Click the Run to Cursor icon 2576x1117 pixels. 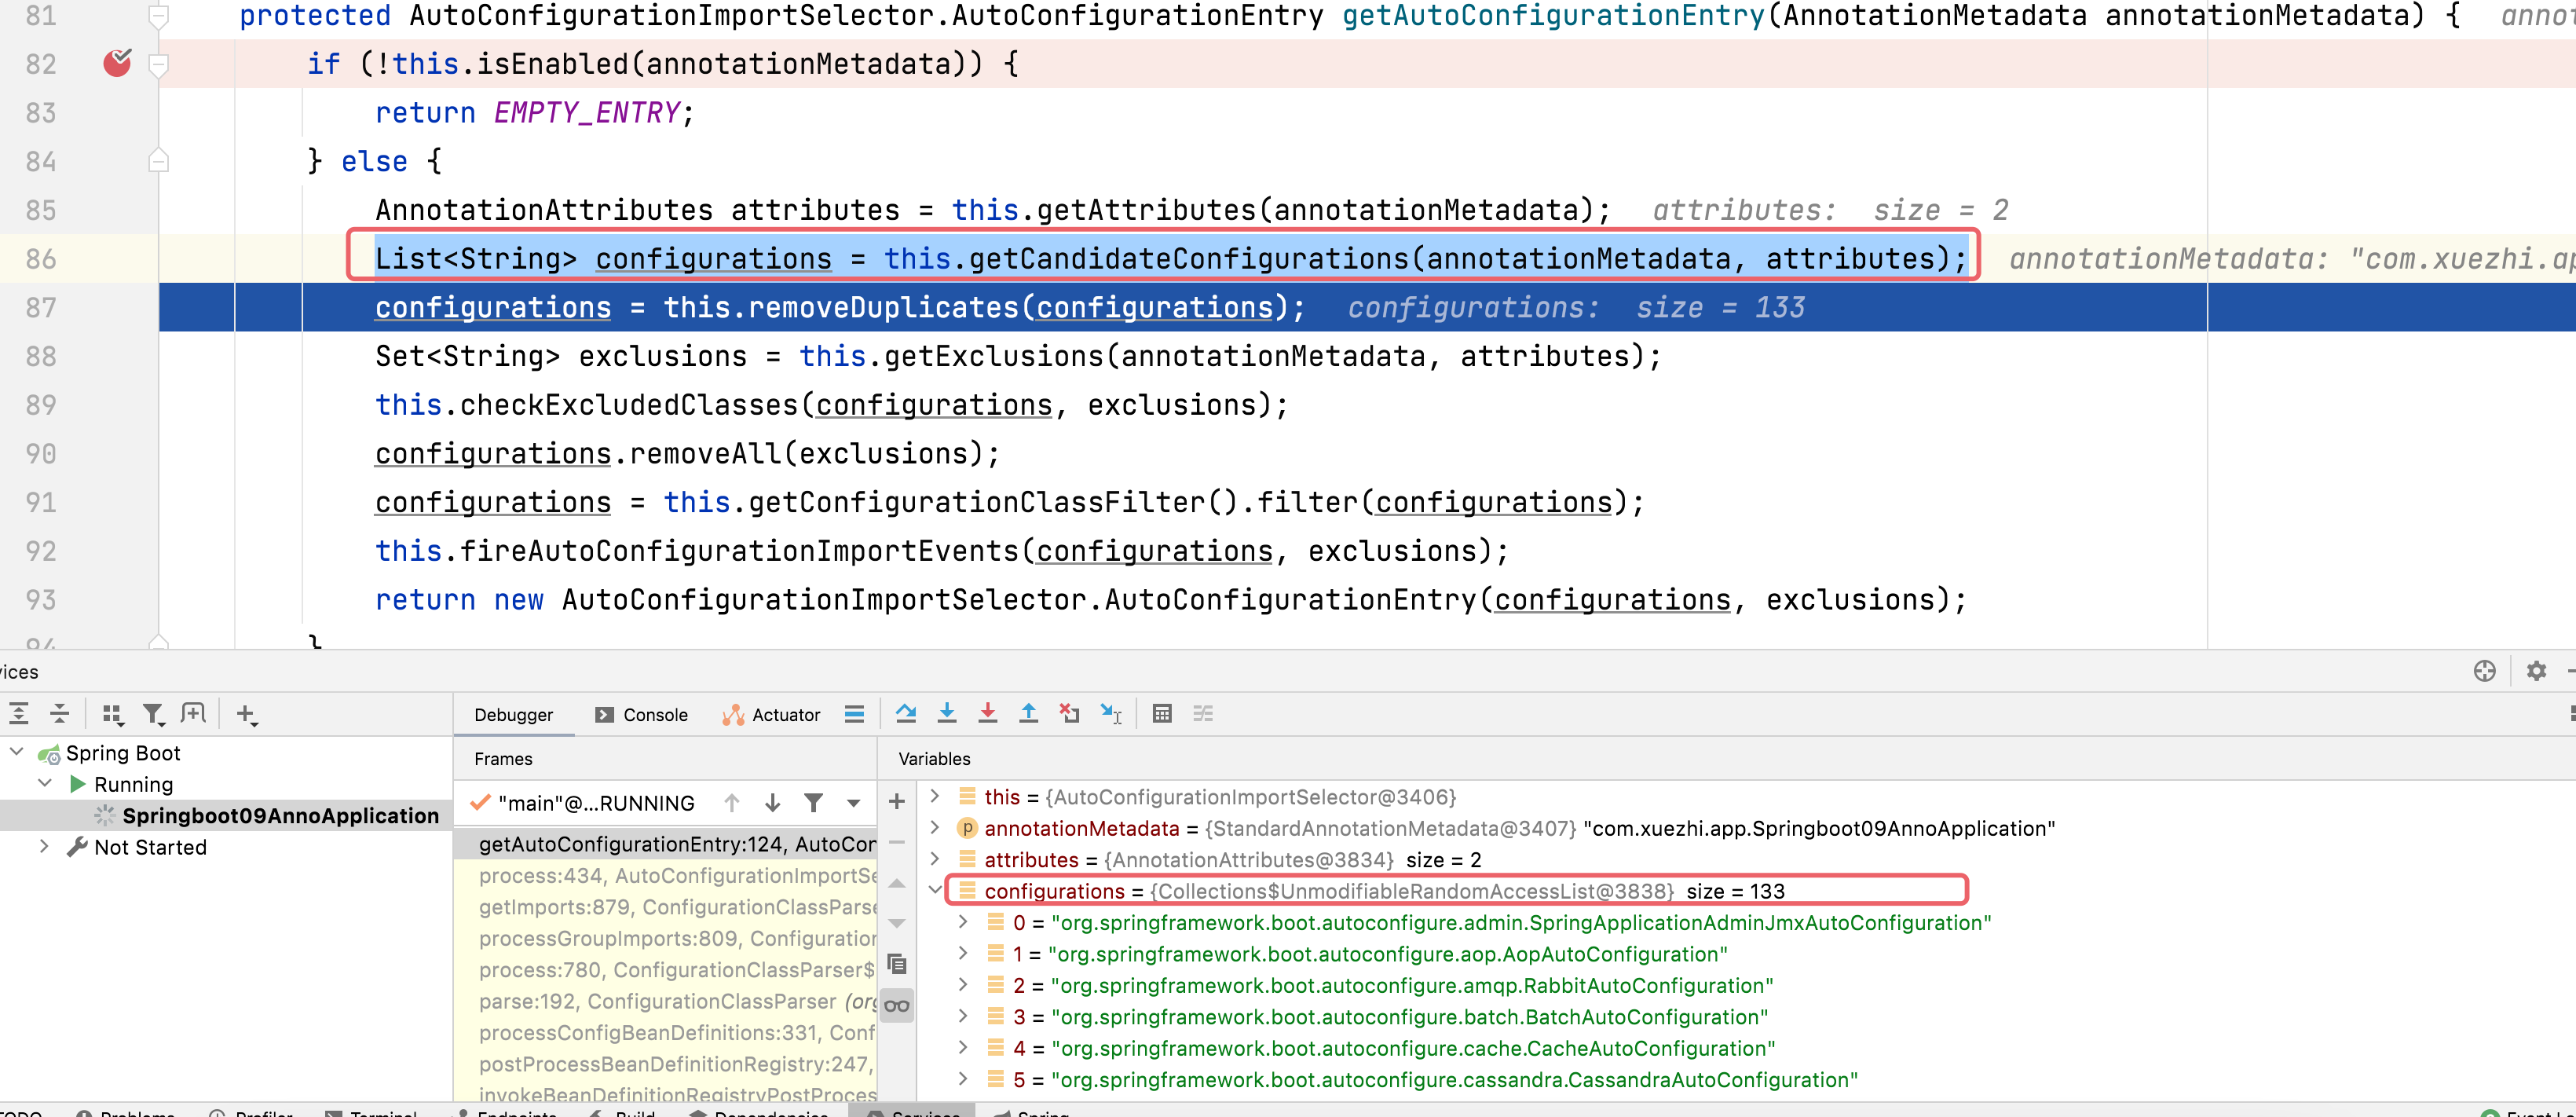(x=1110, y=713)
